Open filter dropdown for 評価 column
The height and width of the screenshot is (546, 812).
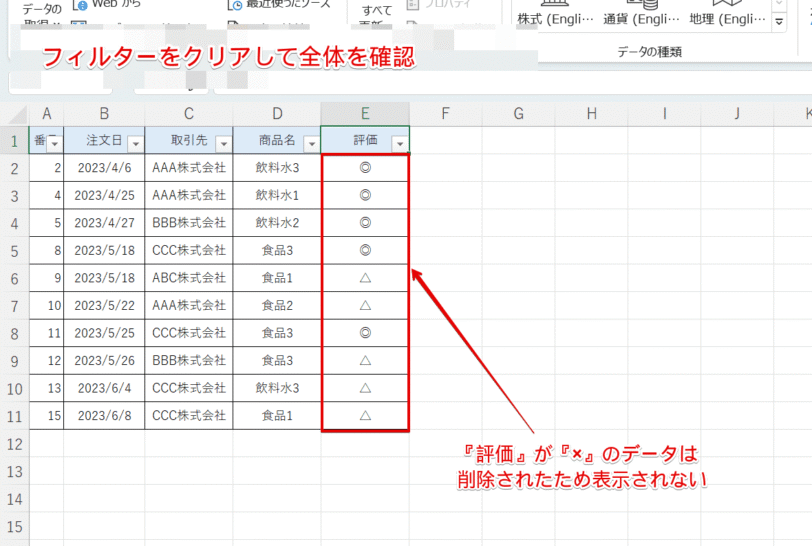point(400,144)
